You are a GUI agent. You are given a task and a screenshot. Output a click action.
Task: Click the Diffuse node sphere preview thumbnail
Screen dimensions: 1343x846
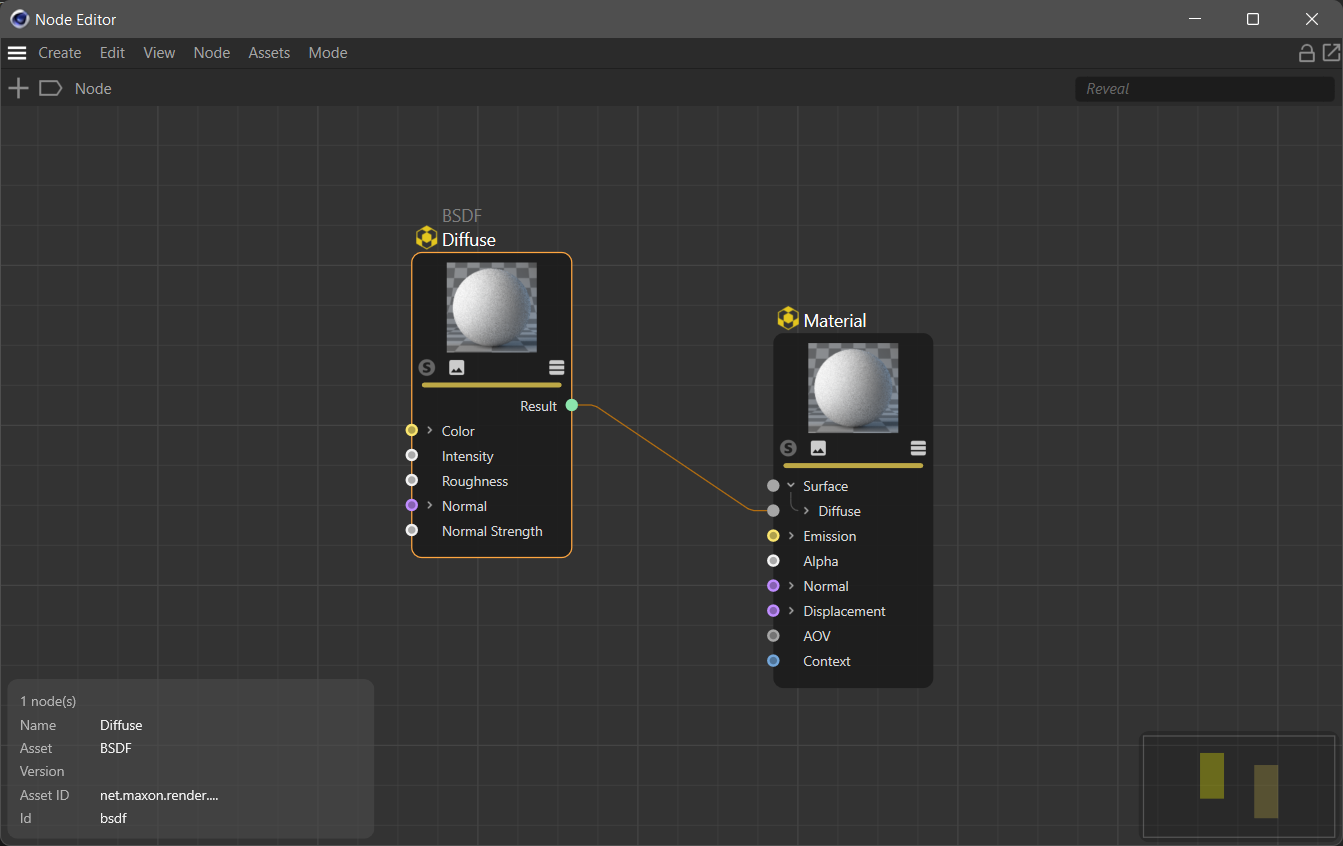pyautogui.click(x=491, y=307)
